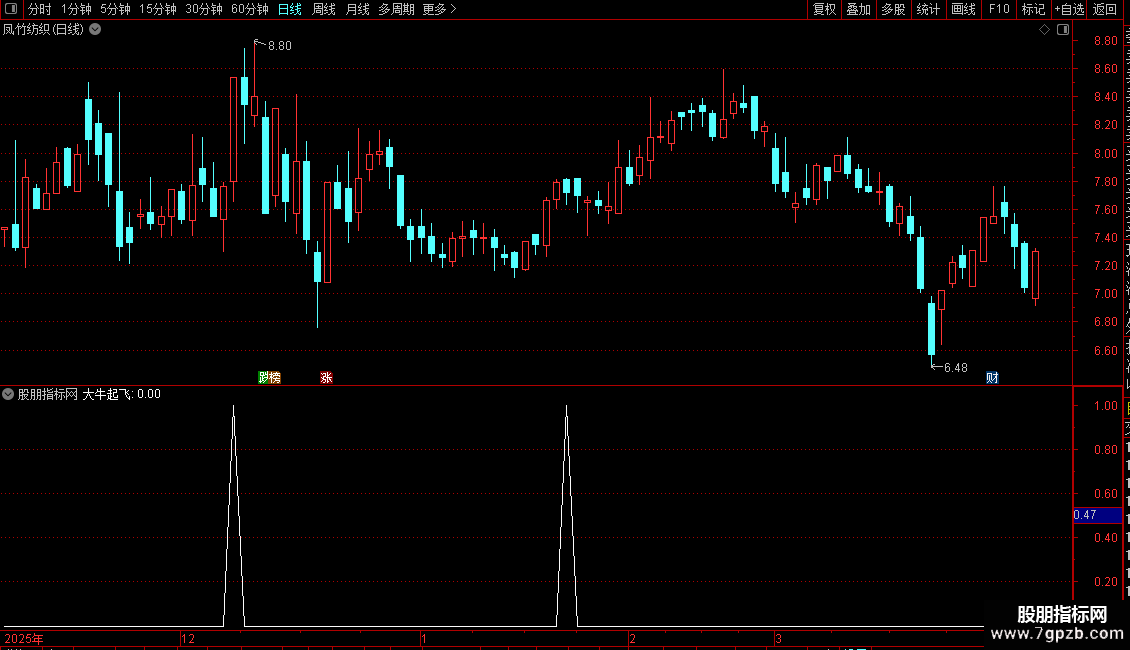The height and width of the screenshot is (650, 1130).
Task: Click the blue 财 marker icon
Action: pyautogui.click(x=992, y=378)
